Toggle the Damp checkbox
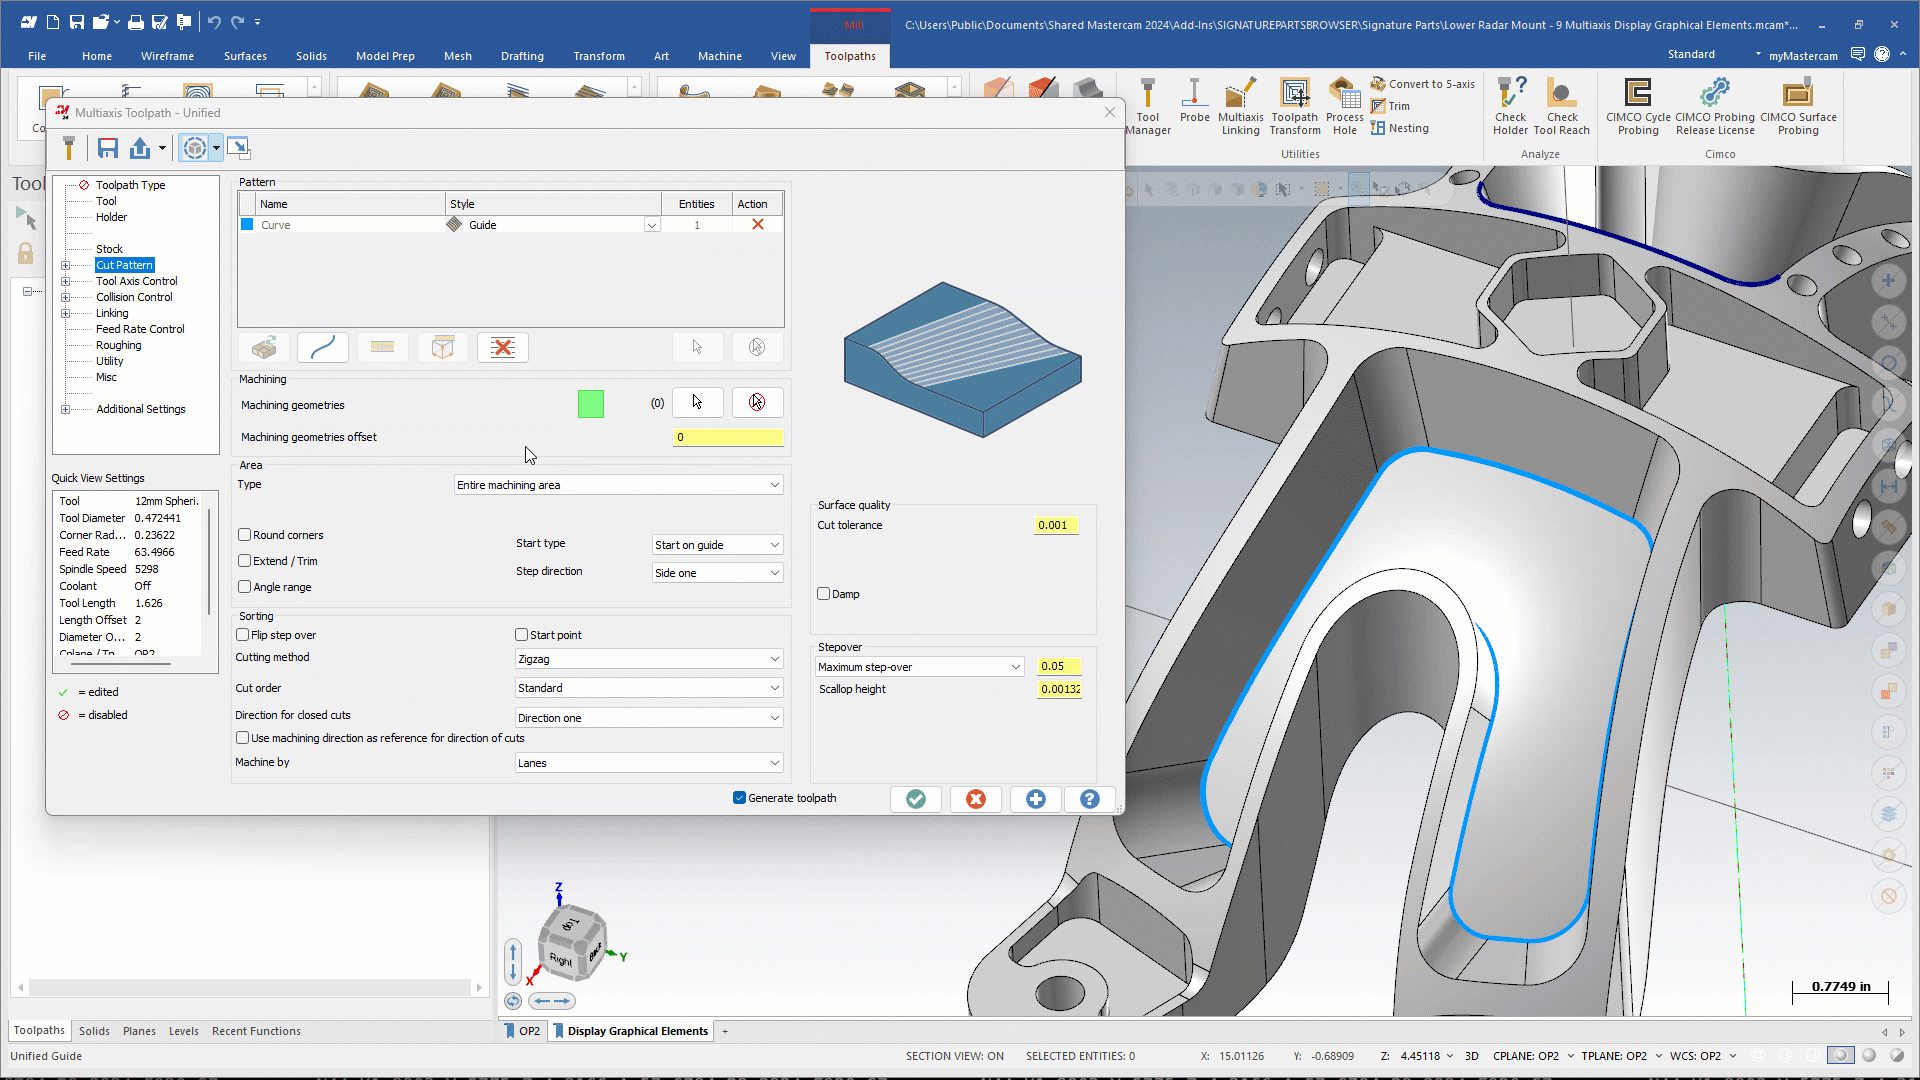This screenshot has width=1920, height=1080. [x=824, y=594]
